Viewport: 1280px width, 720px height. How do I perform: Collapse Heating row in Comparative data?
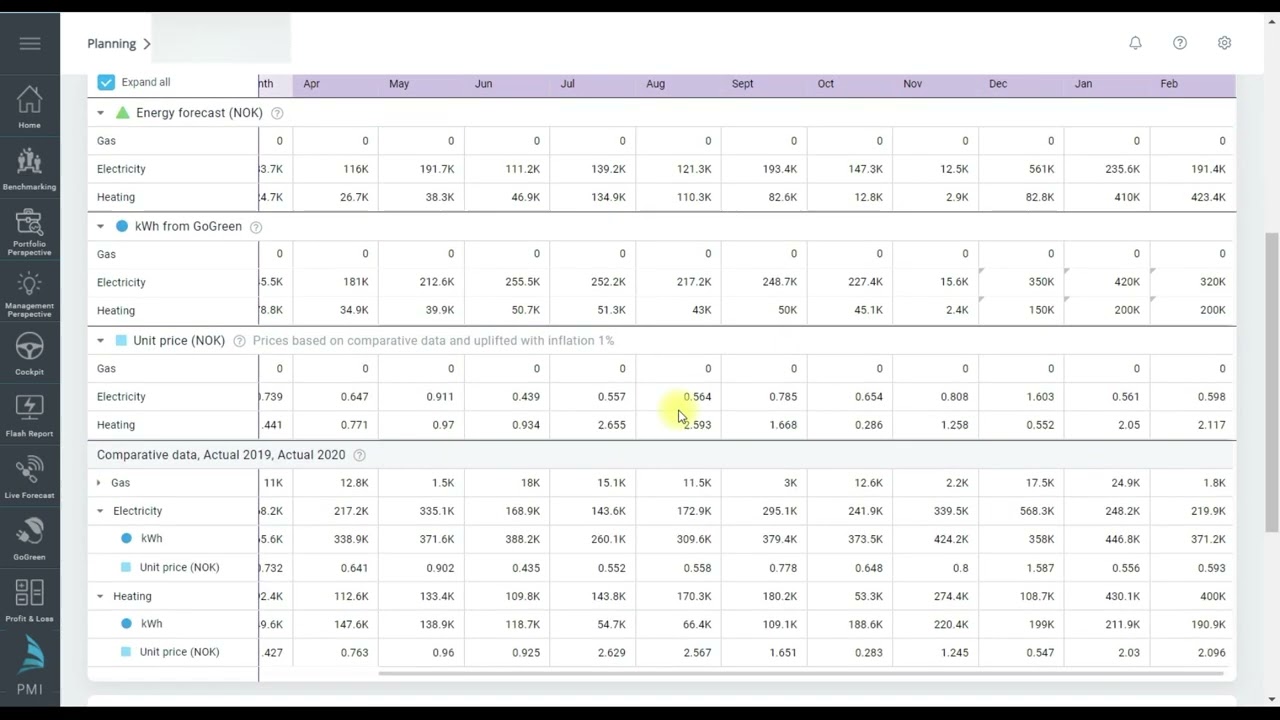pyautogui.click(x=100, y=596)
